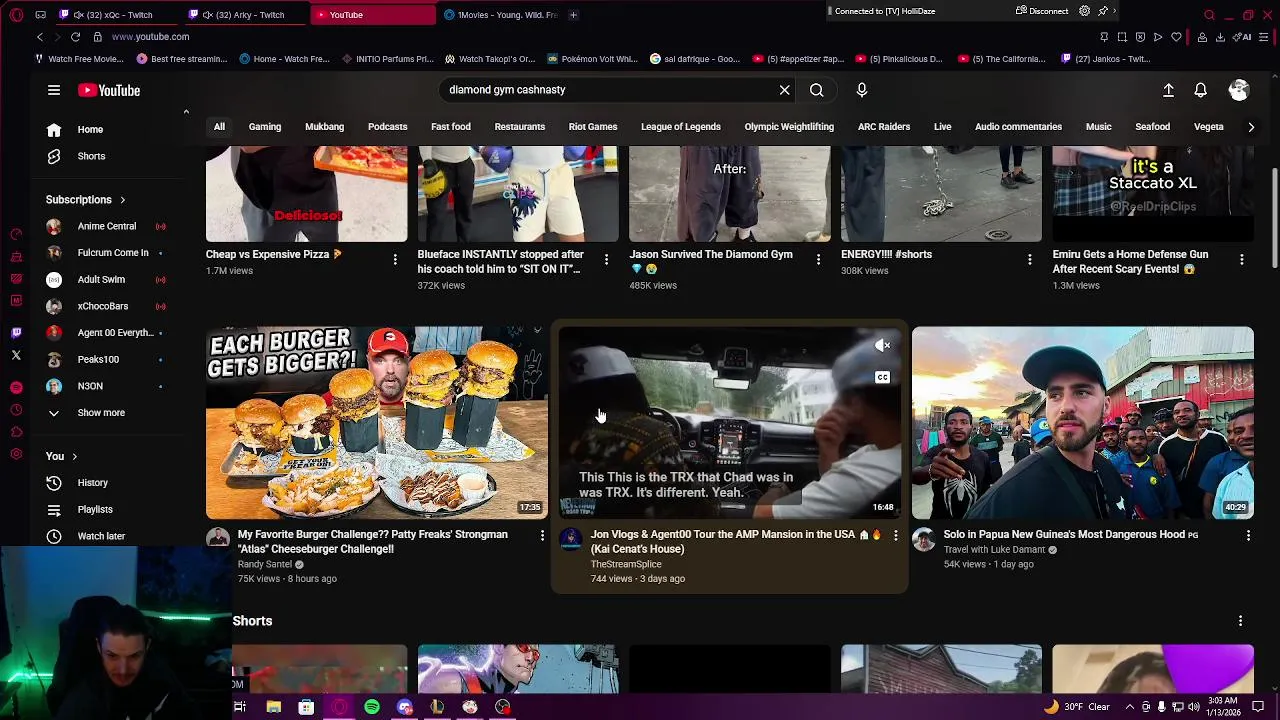Open options for the Papua New Guinea video
The width and height of the screenshot is (1280, 720).
tap(1248, 536)
